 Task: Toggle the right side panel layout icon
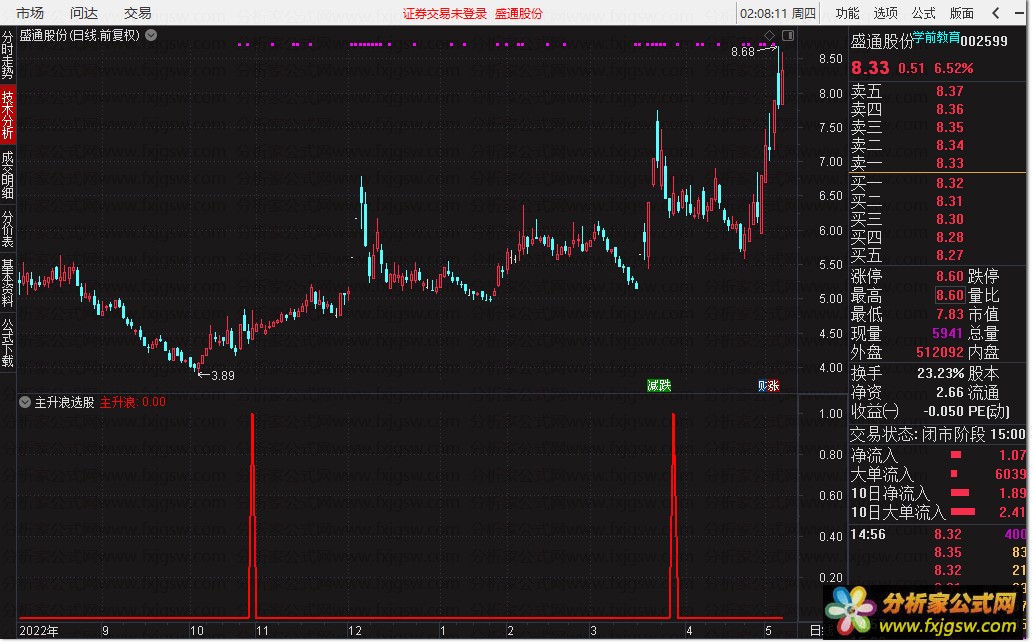[788, 35]
